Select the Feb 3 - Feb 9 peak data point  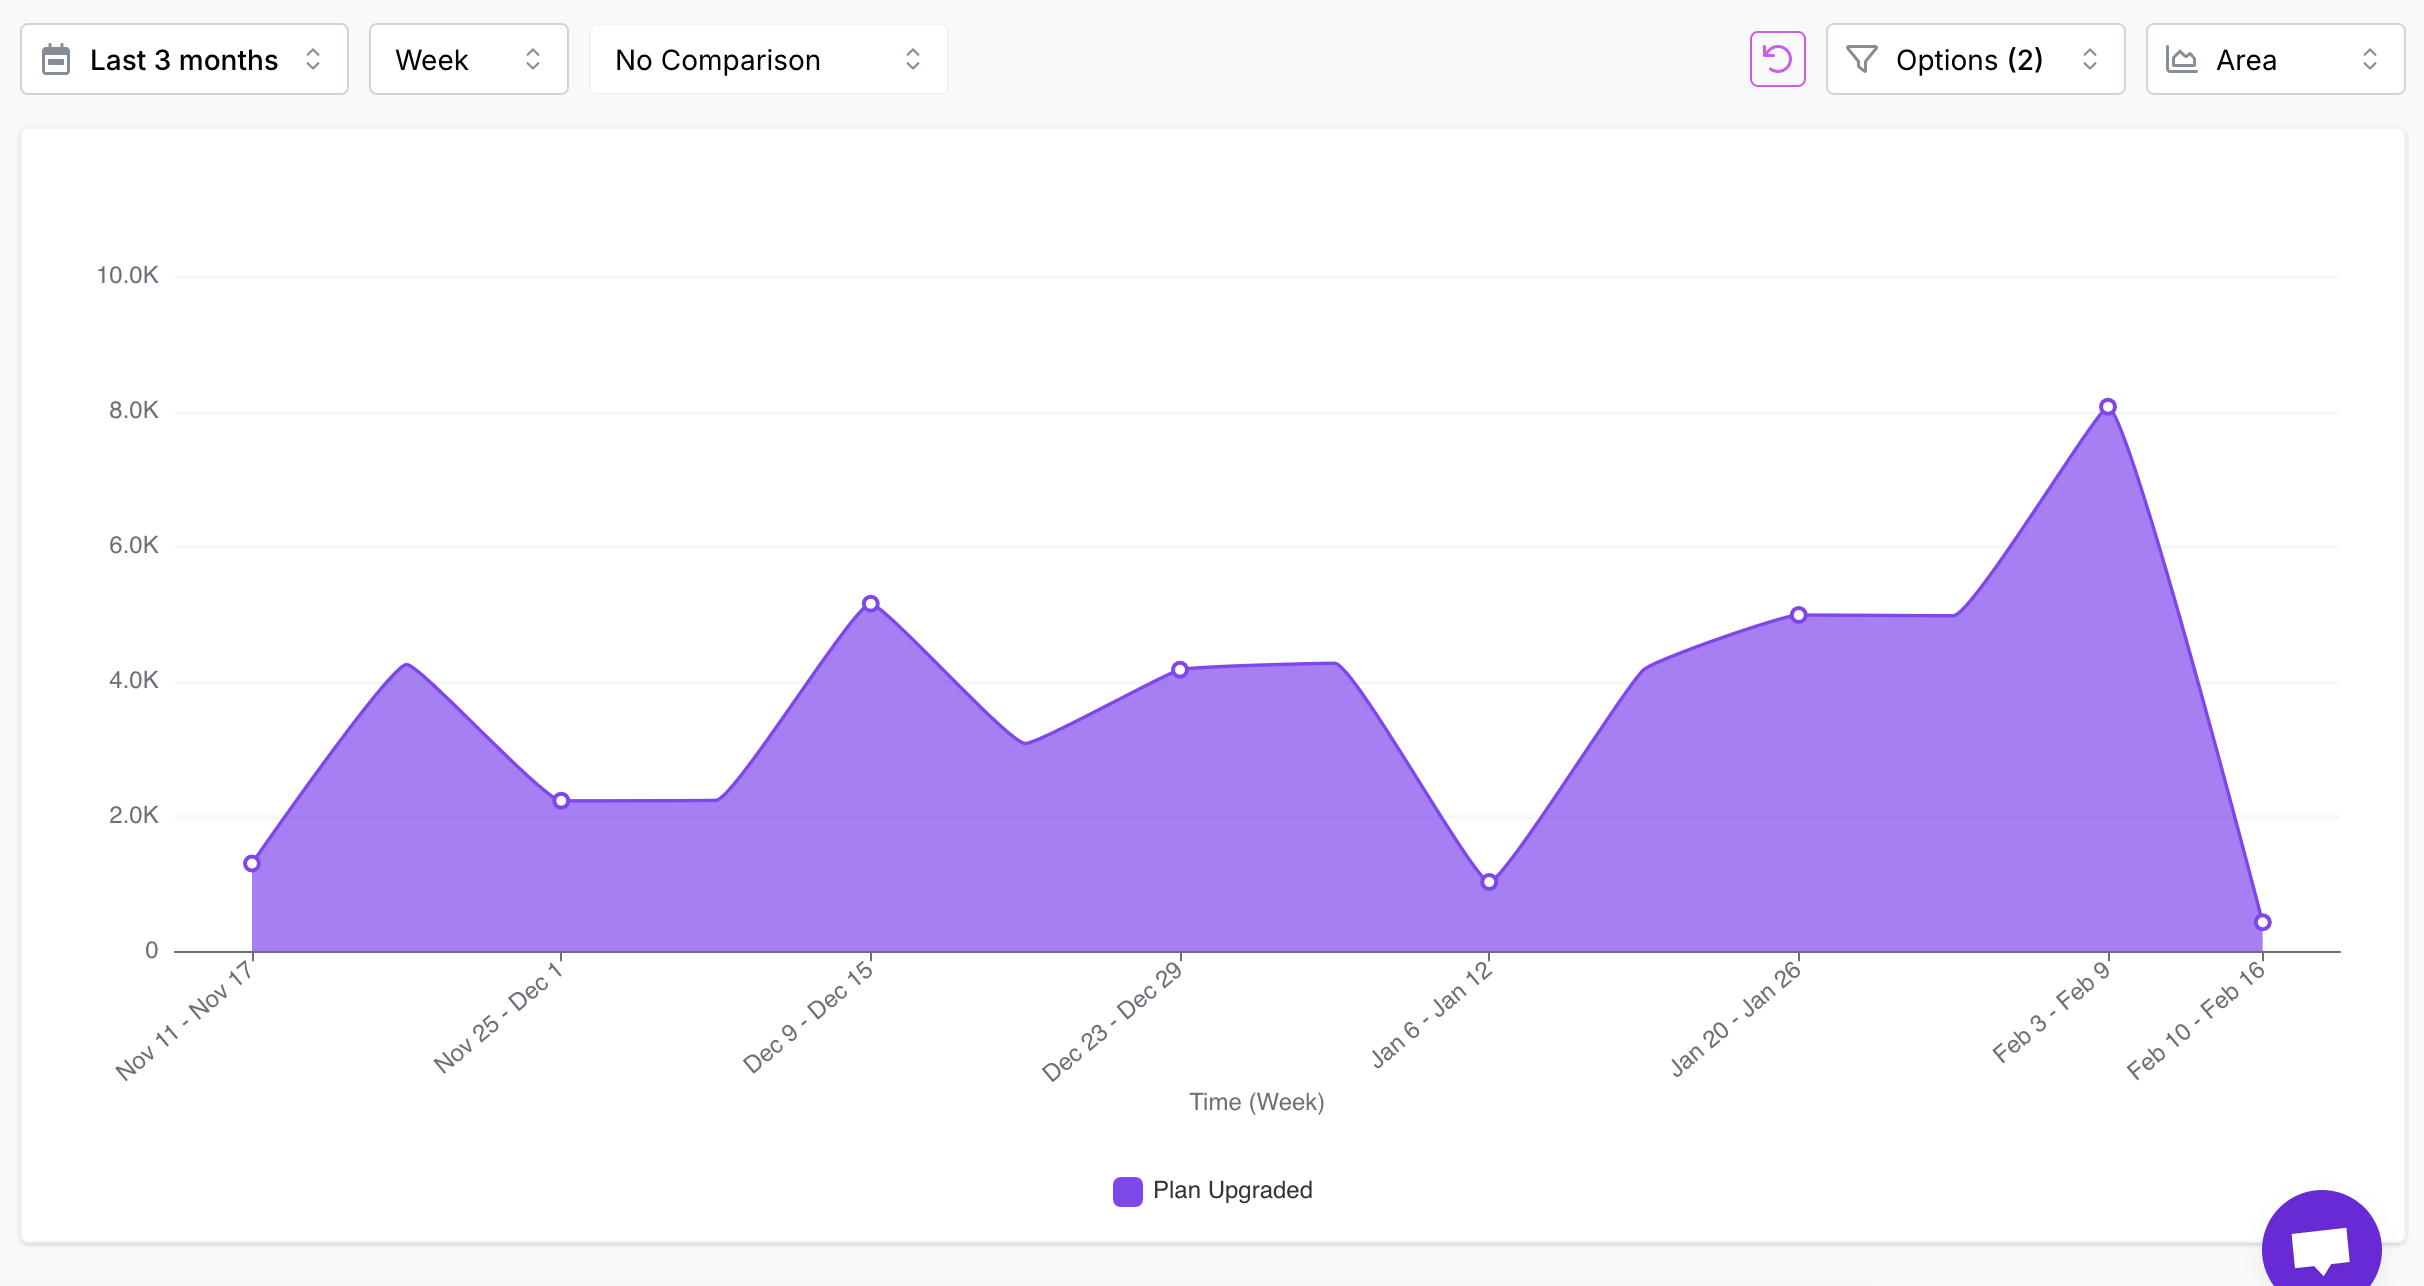tap(2107, 407)
